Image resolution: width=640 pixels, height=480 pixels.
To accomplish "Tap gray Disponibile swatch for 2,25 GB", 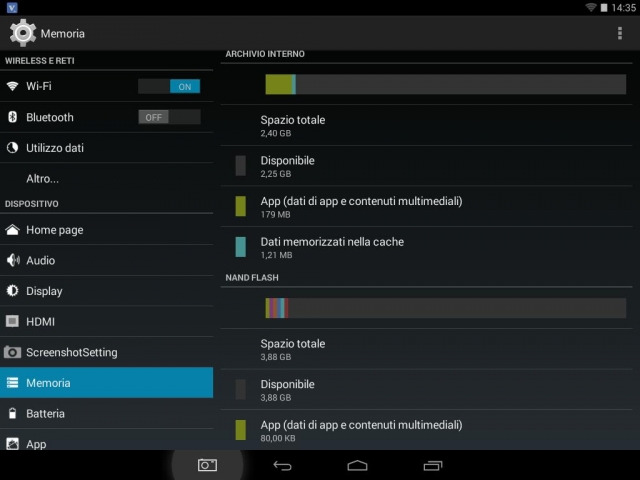I will coord(241,166).
